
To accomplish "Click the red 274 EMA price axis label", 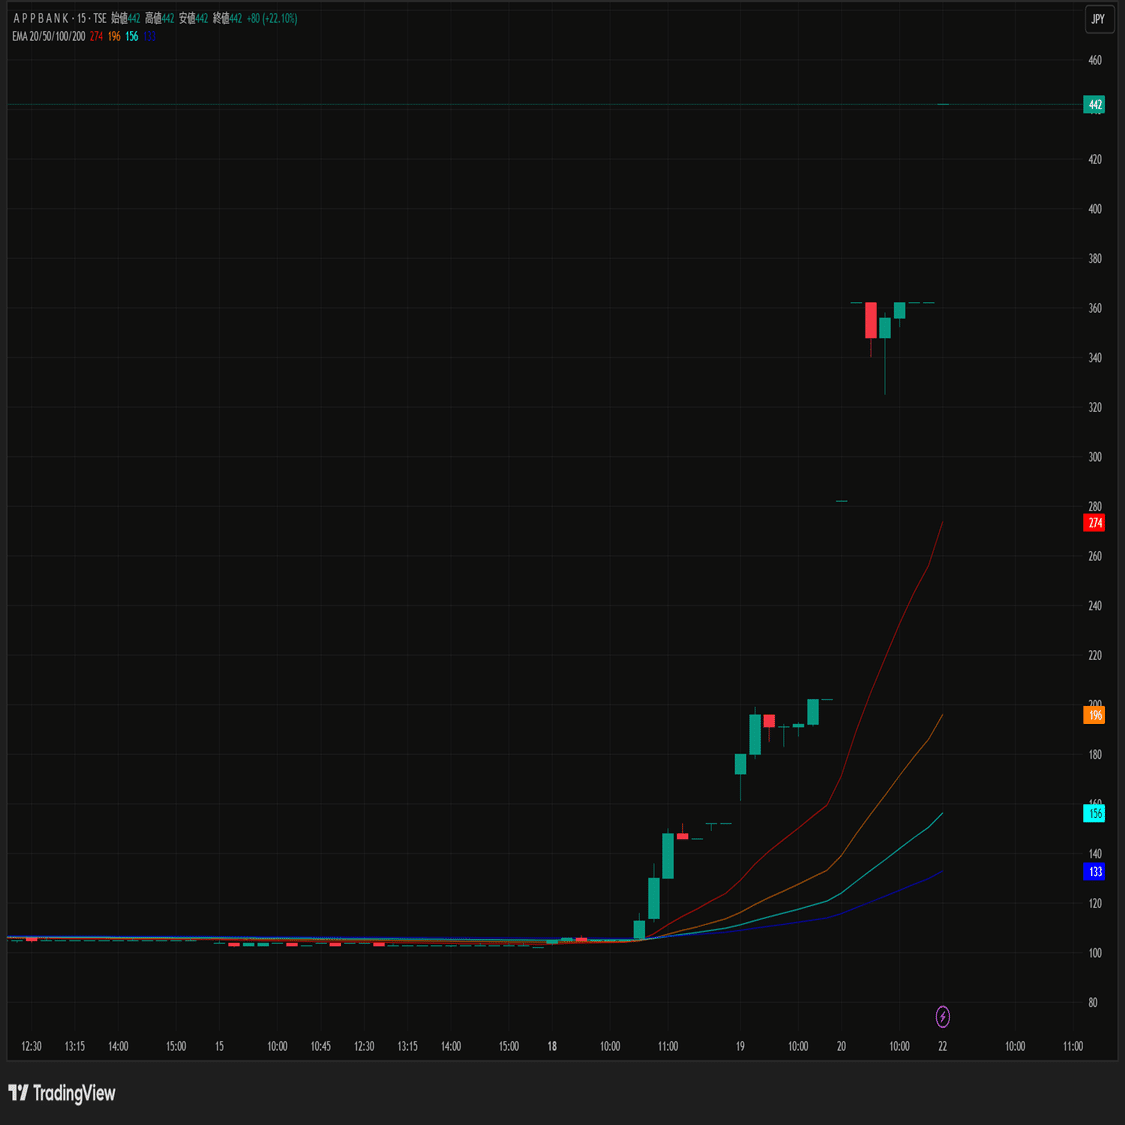I will pos(1094,522).
